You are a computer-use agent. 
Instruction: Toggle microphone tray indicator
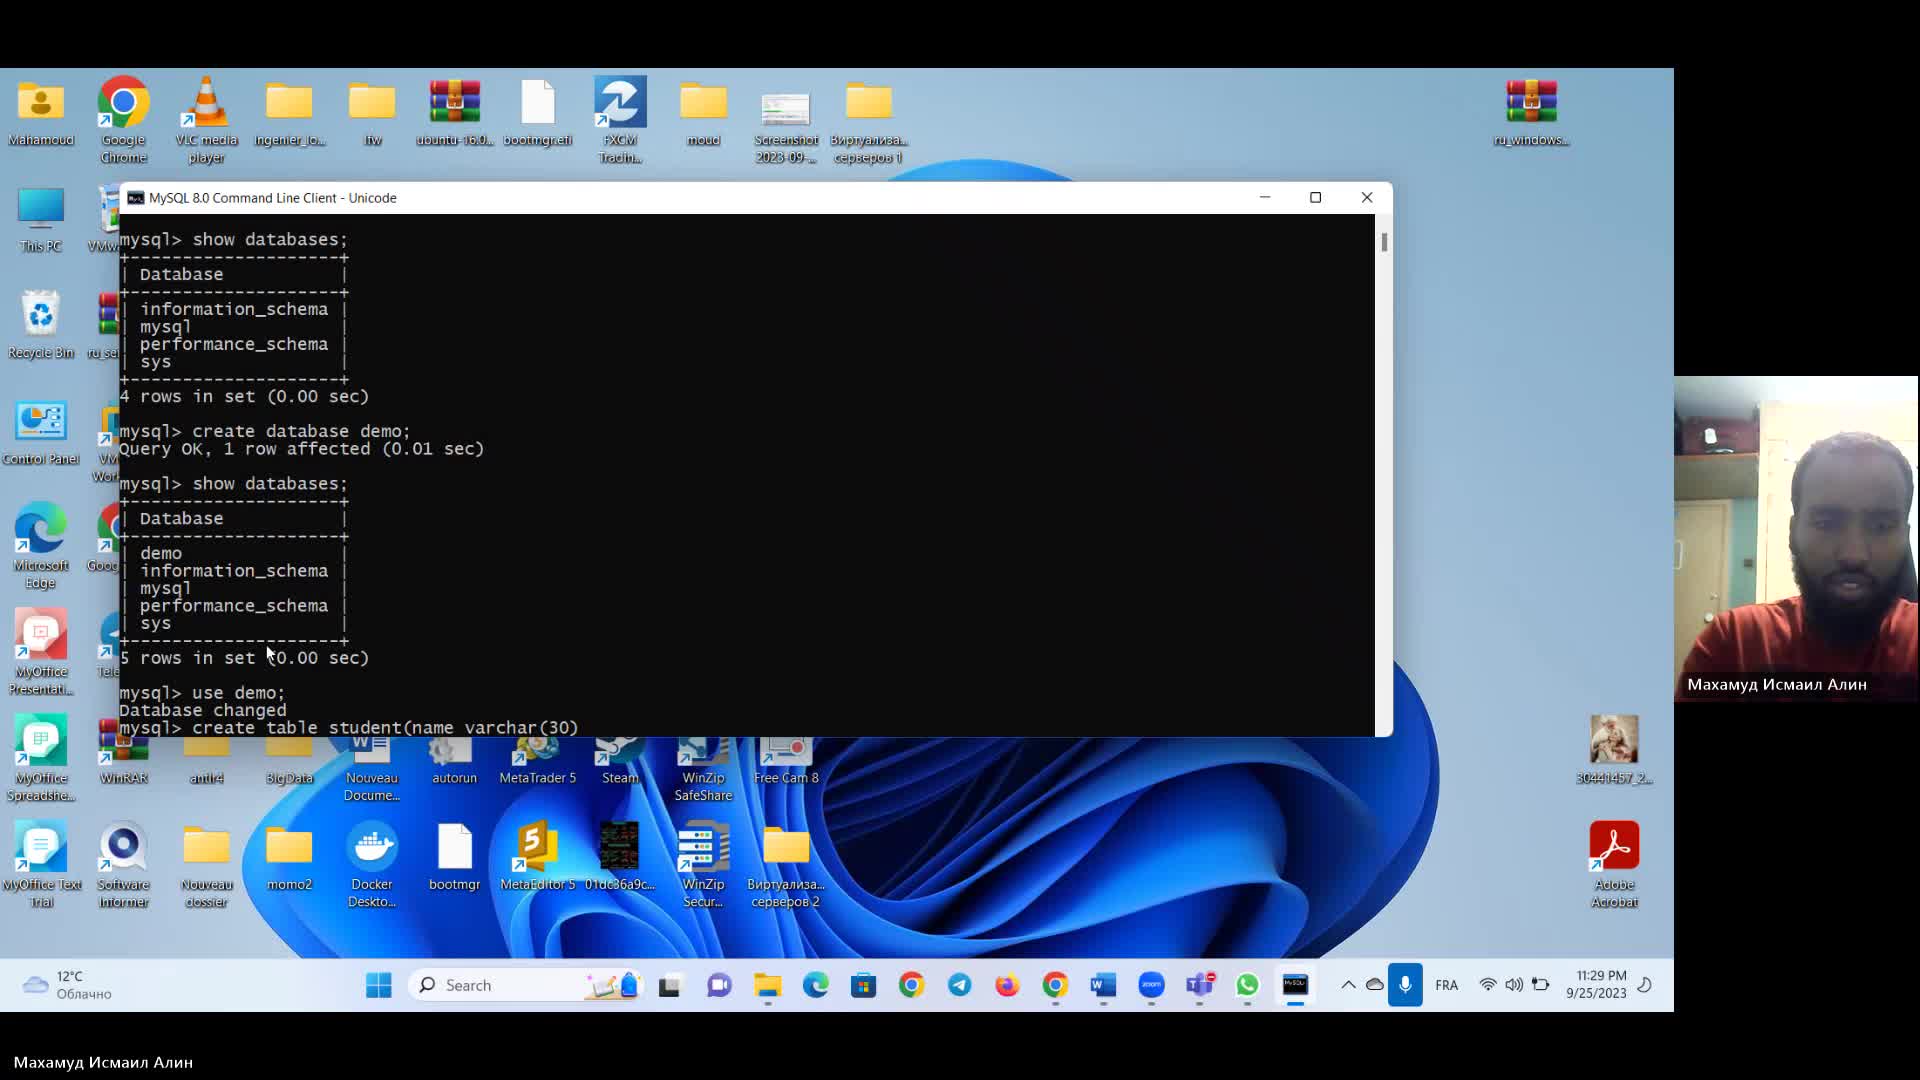click(x=1405, y=985)
